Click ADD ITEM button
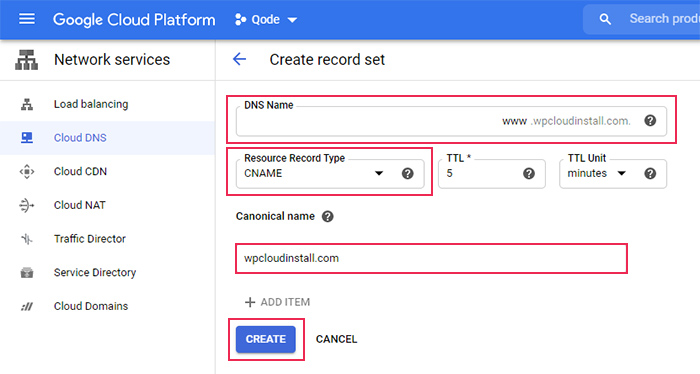This screenshot has height=374, width=700. tap(277, 302)
